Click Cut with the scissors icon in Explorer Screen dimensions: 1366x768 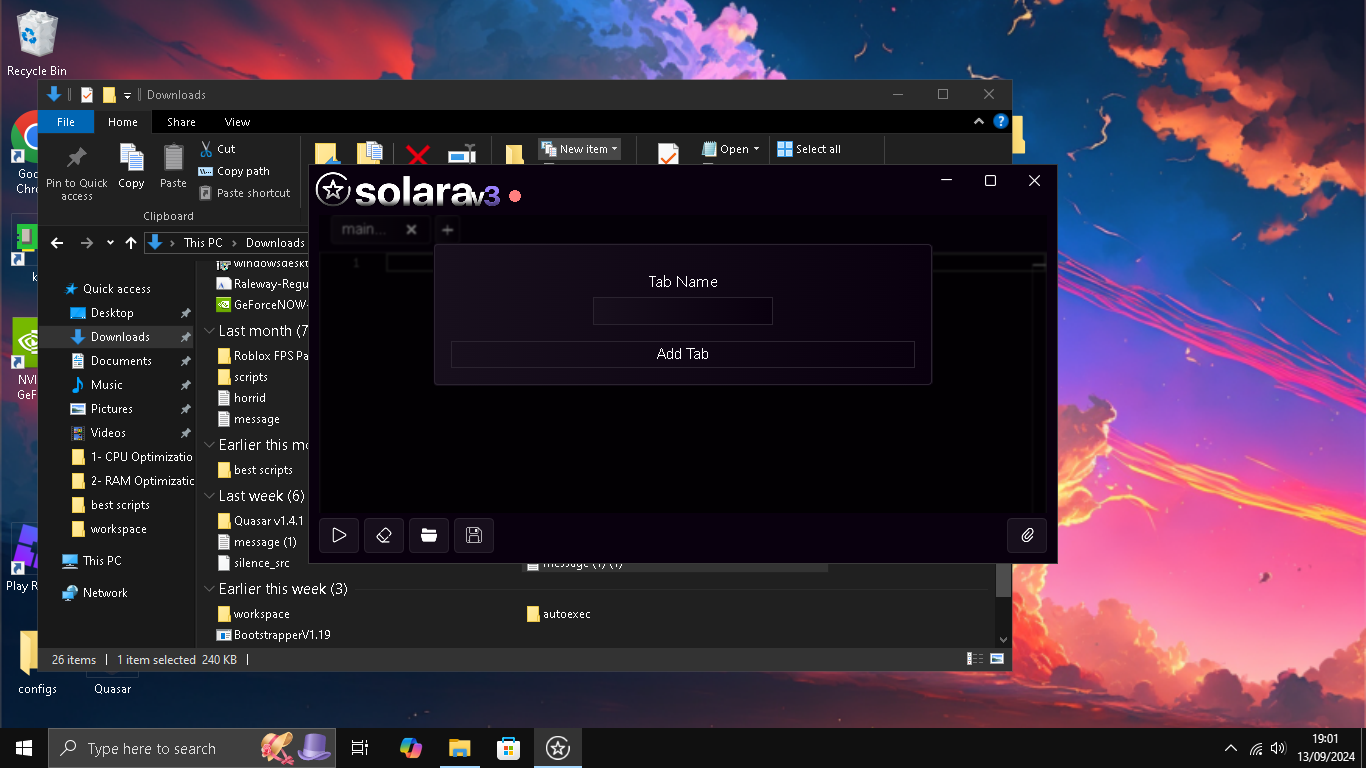point(218,149)
